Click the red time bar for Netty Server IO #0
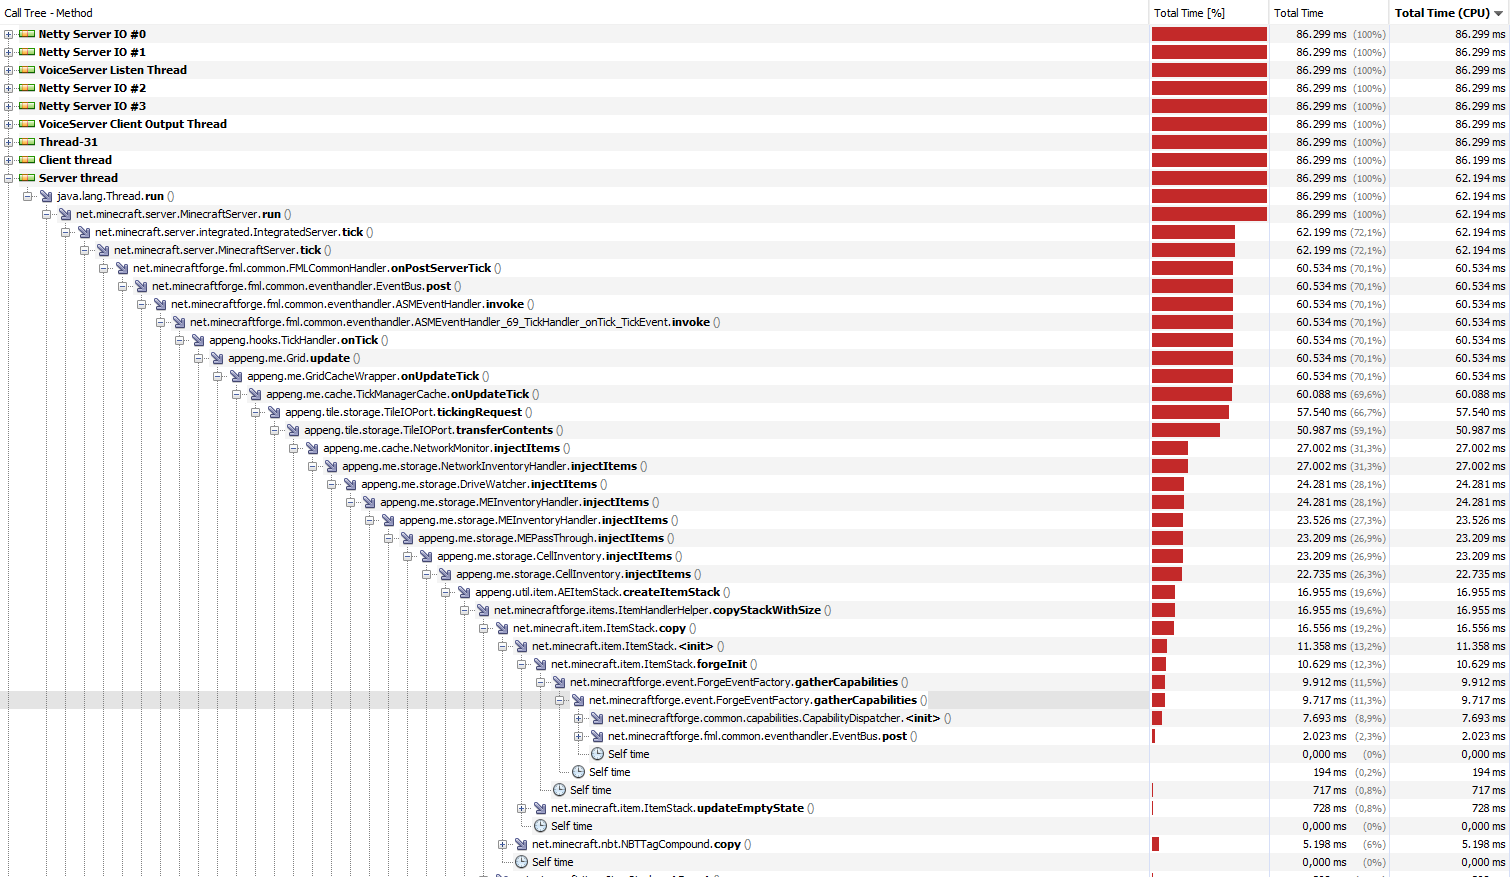The width and height of the screenshot is (1510, 877). (1209, 34)
